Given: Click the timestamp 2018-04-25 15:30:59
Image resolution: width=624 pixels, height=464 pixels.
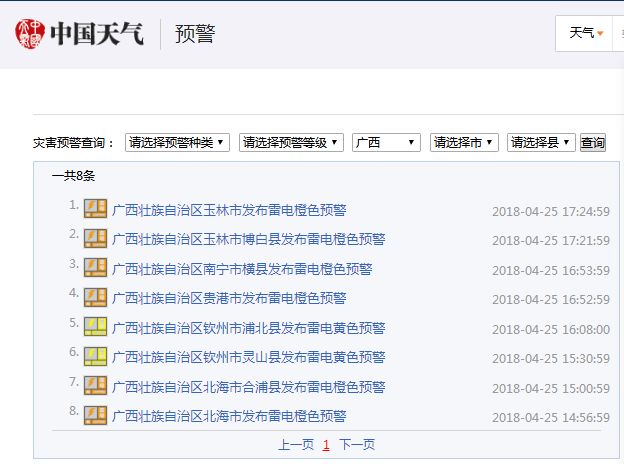Looking at the screenshot, I should coord(551,358).
